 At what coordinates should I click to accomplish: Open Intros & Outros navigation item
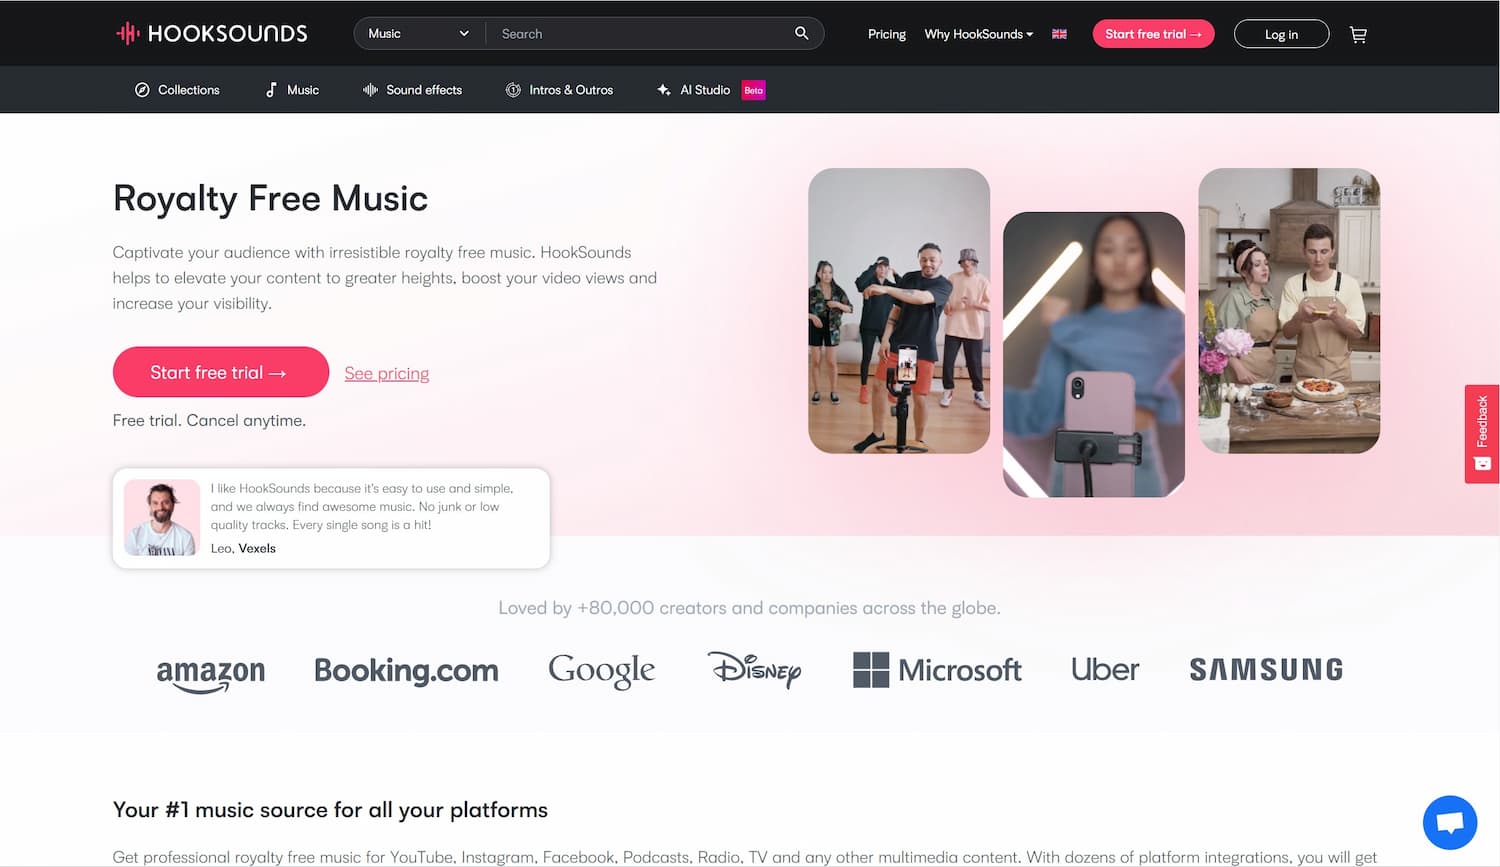[x=559, y=90]
